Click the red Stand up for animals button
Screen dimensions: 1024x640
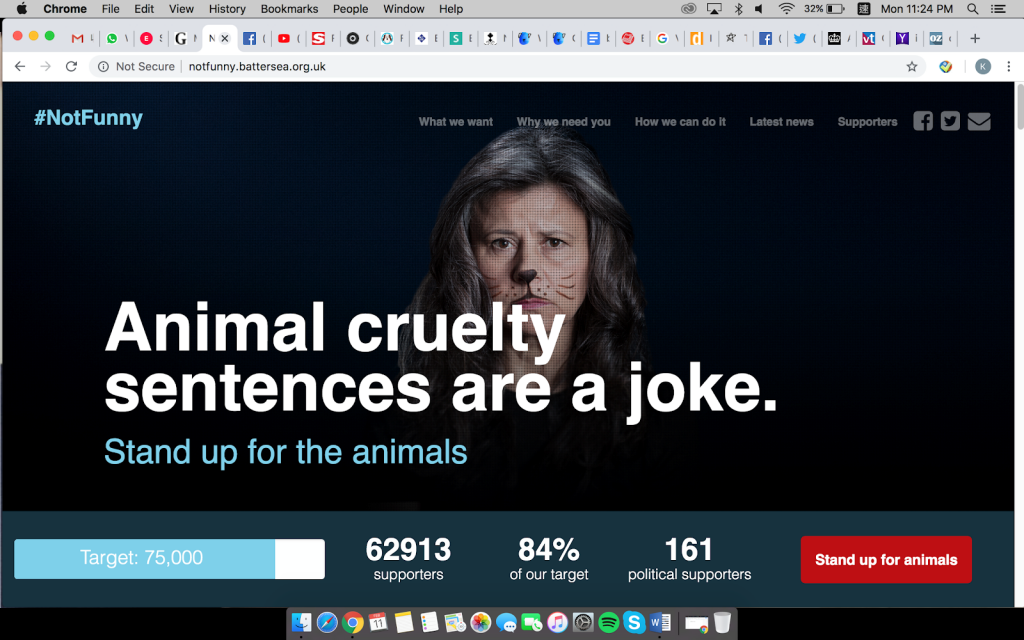pyautogui.click(x=886, y=560)
